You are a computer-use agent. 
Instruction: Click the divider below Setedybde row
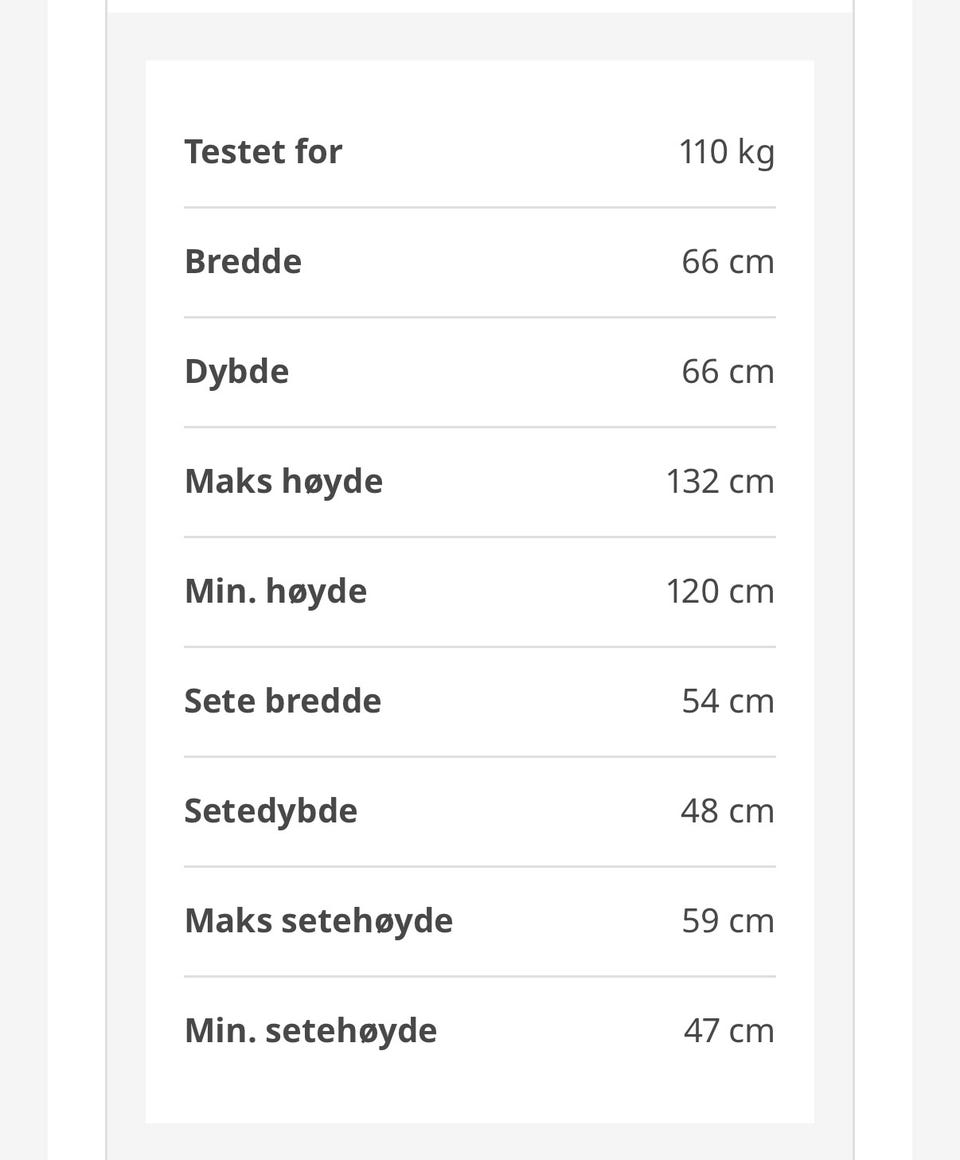[480, 866]
